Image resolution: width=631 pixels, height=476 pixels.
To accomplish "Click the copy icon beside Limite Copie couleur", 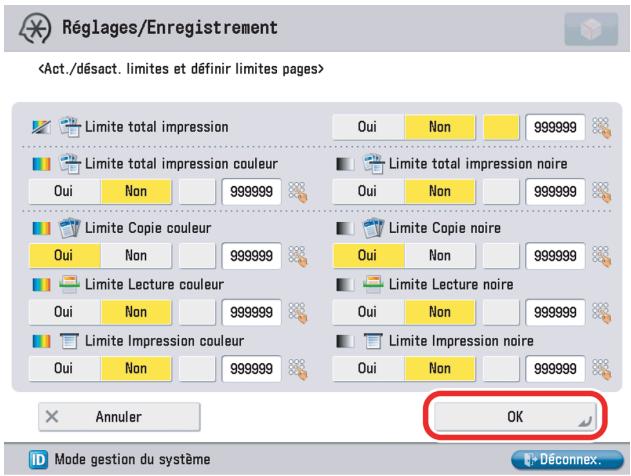I will tap(69, 228).
